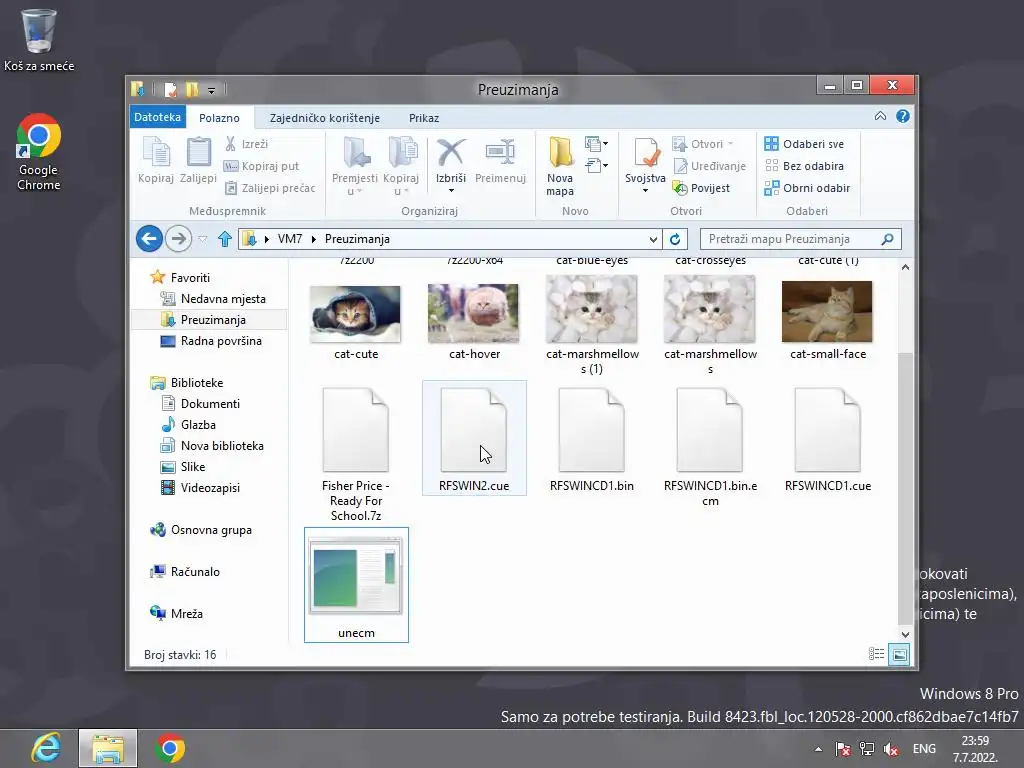This screenshot has width=1024, height=768.
Task: Click Zalijepi prečac command
Action: point(270,188)
